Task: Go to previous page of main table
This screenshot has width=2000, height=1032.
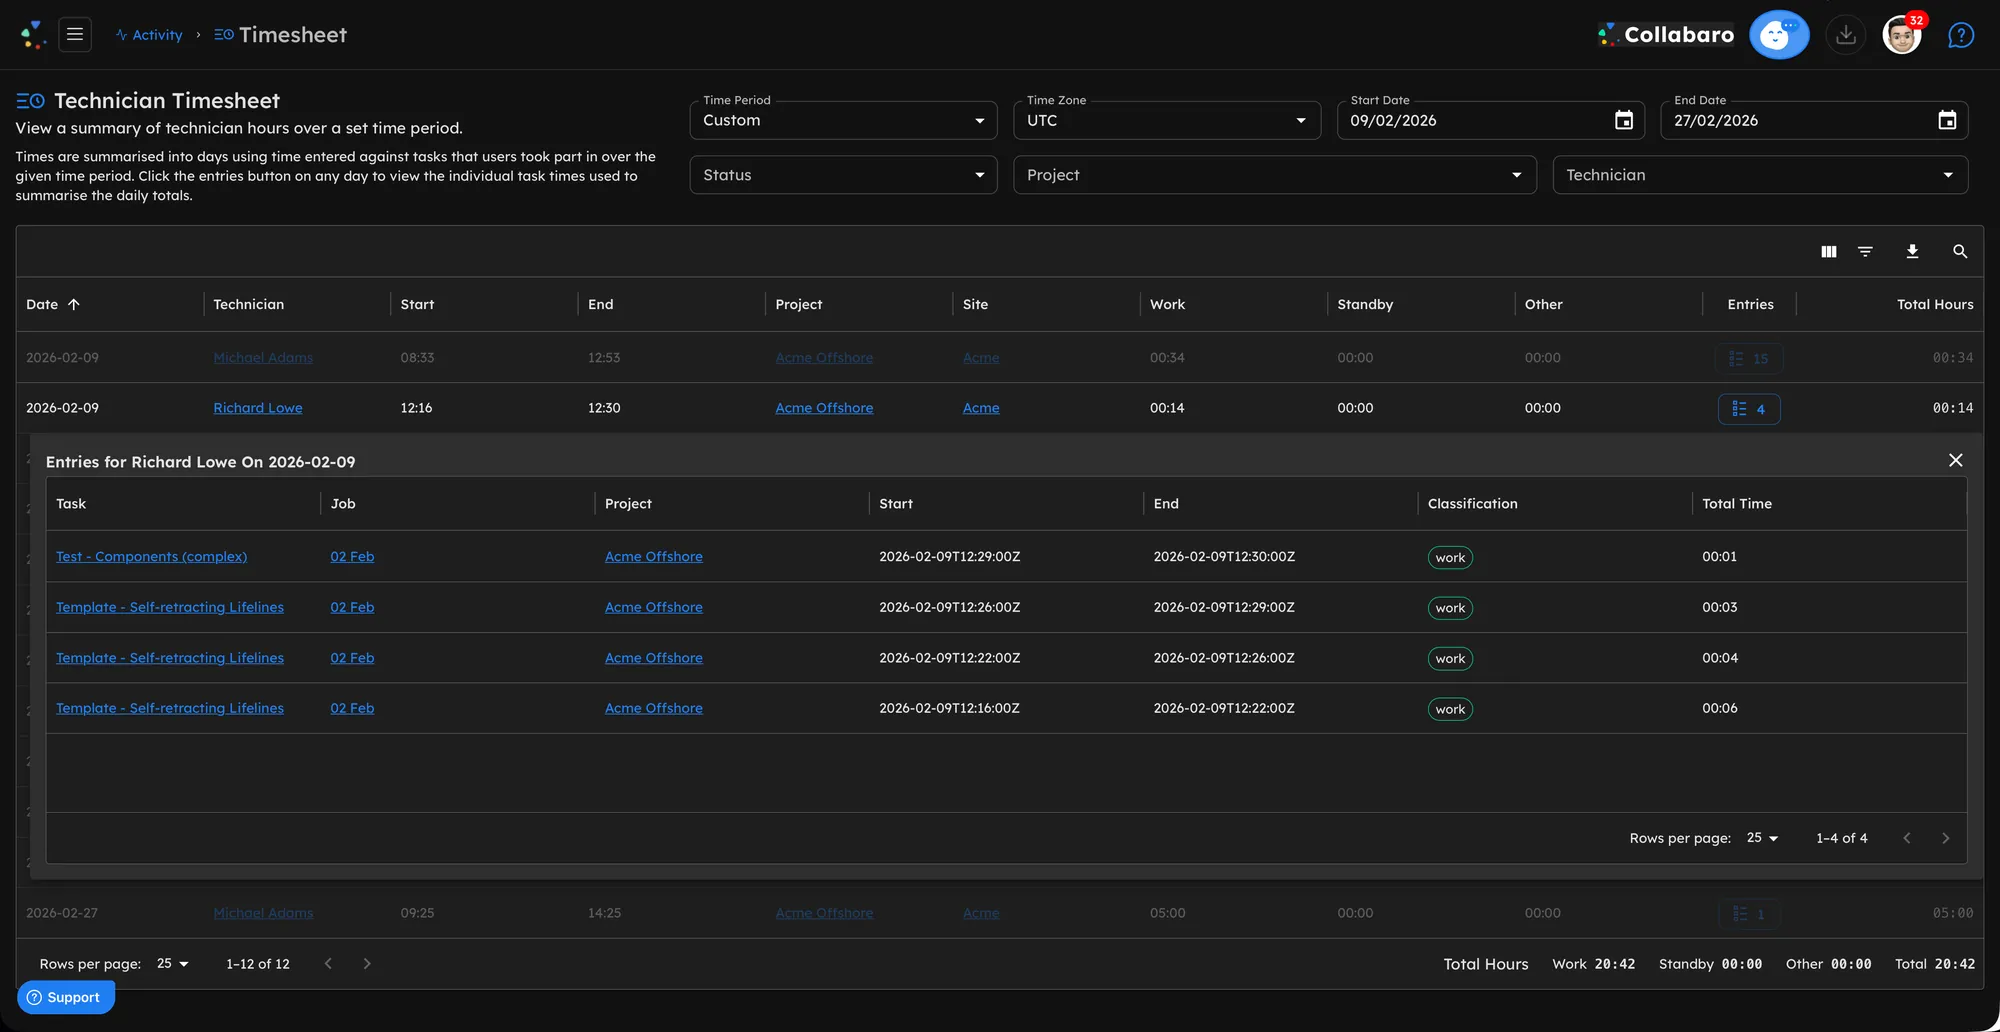Action: click(328, 964)
